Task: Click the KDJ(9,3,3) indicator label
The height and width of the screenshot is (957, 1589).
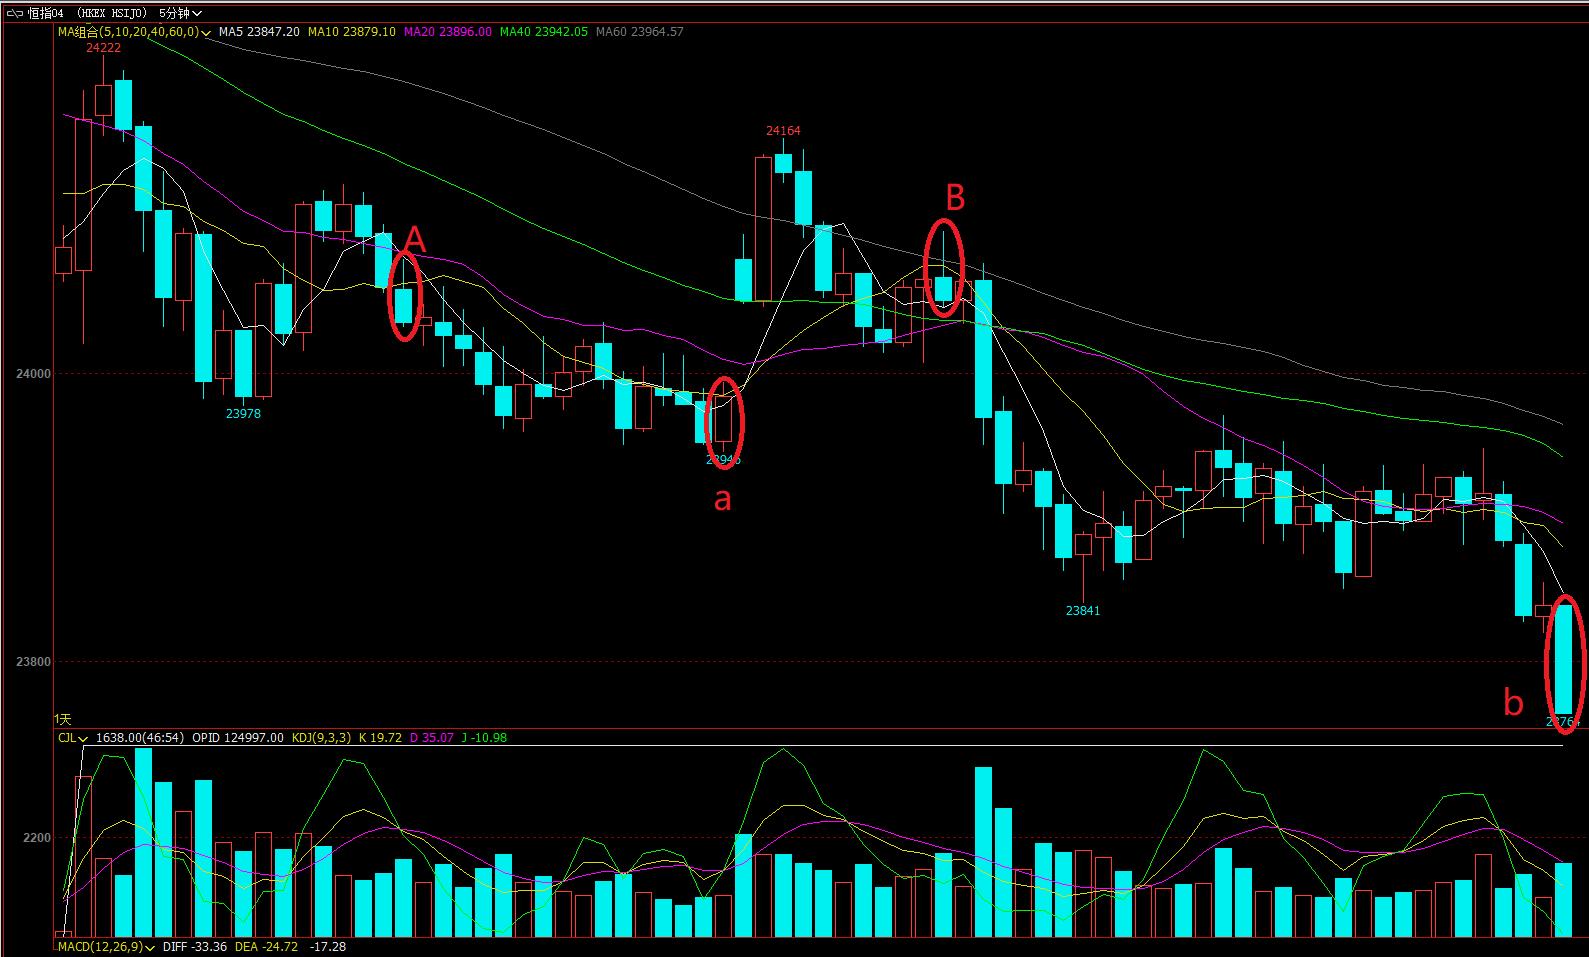Action: [321, 738]
